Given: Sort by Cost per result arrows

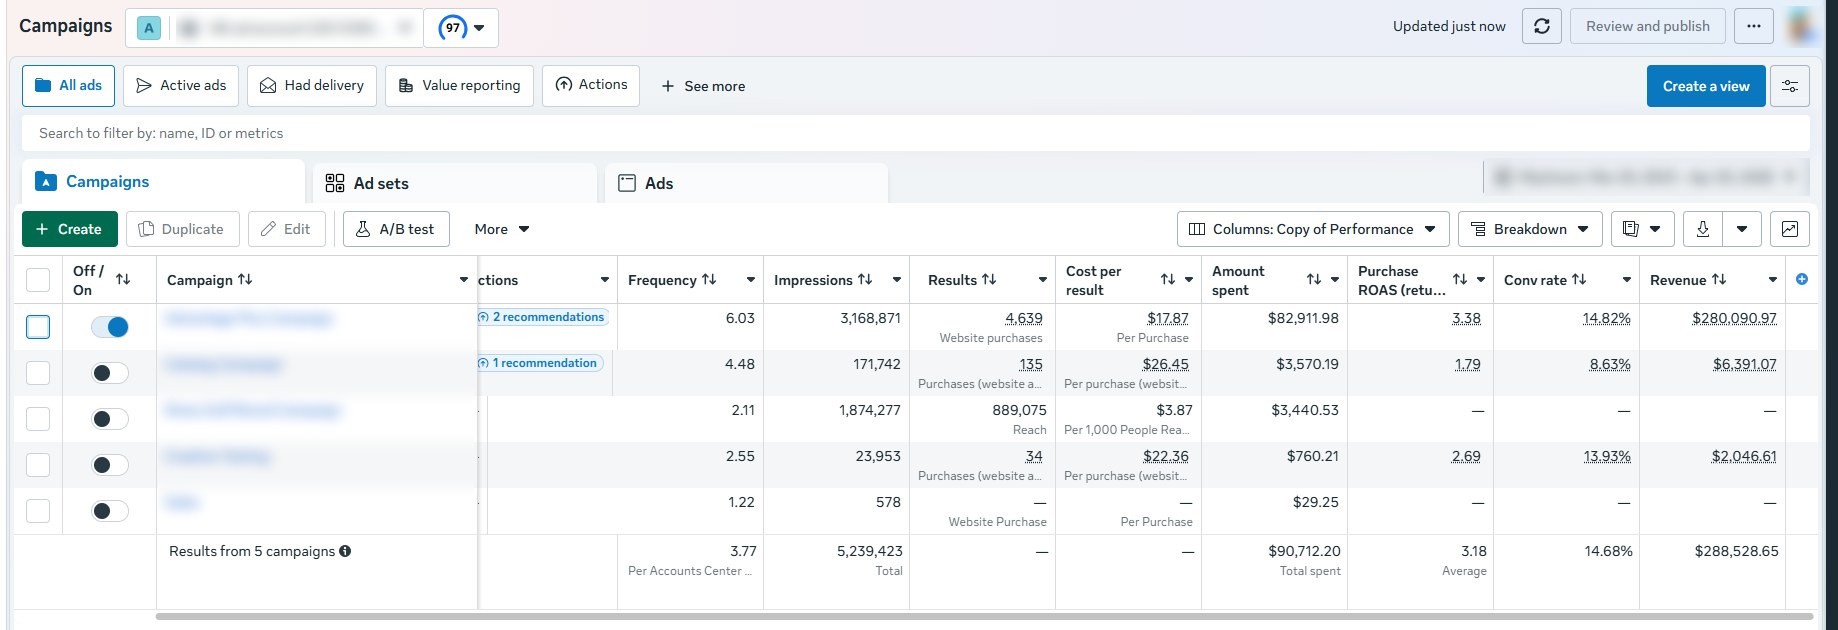Looking at the screenshot, I should point(1168,280).
